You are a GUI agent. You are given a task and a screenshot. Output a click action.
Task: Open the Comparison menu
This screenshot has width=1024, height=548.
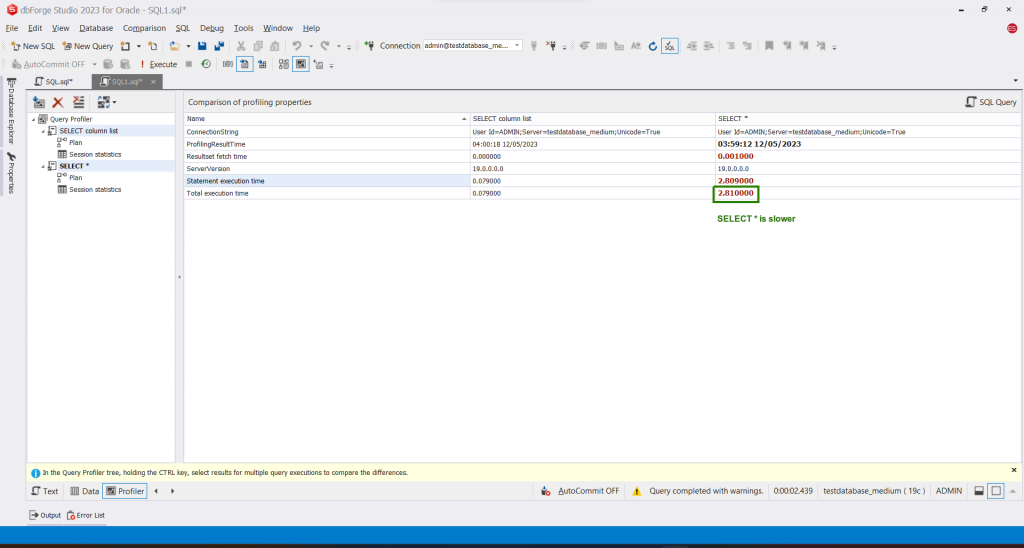pyautogui.click(x=144, y=28)
